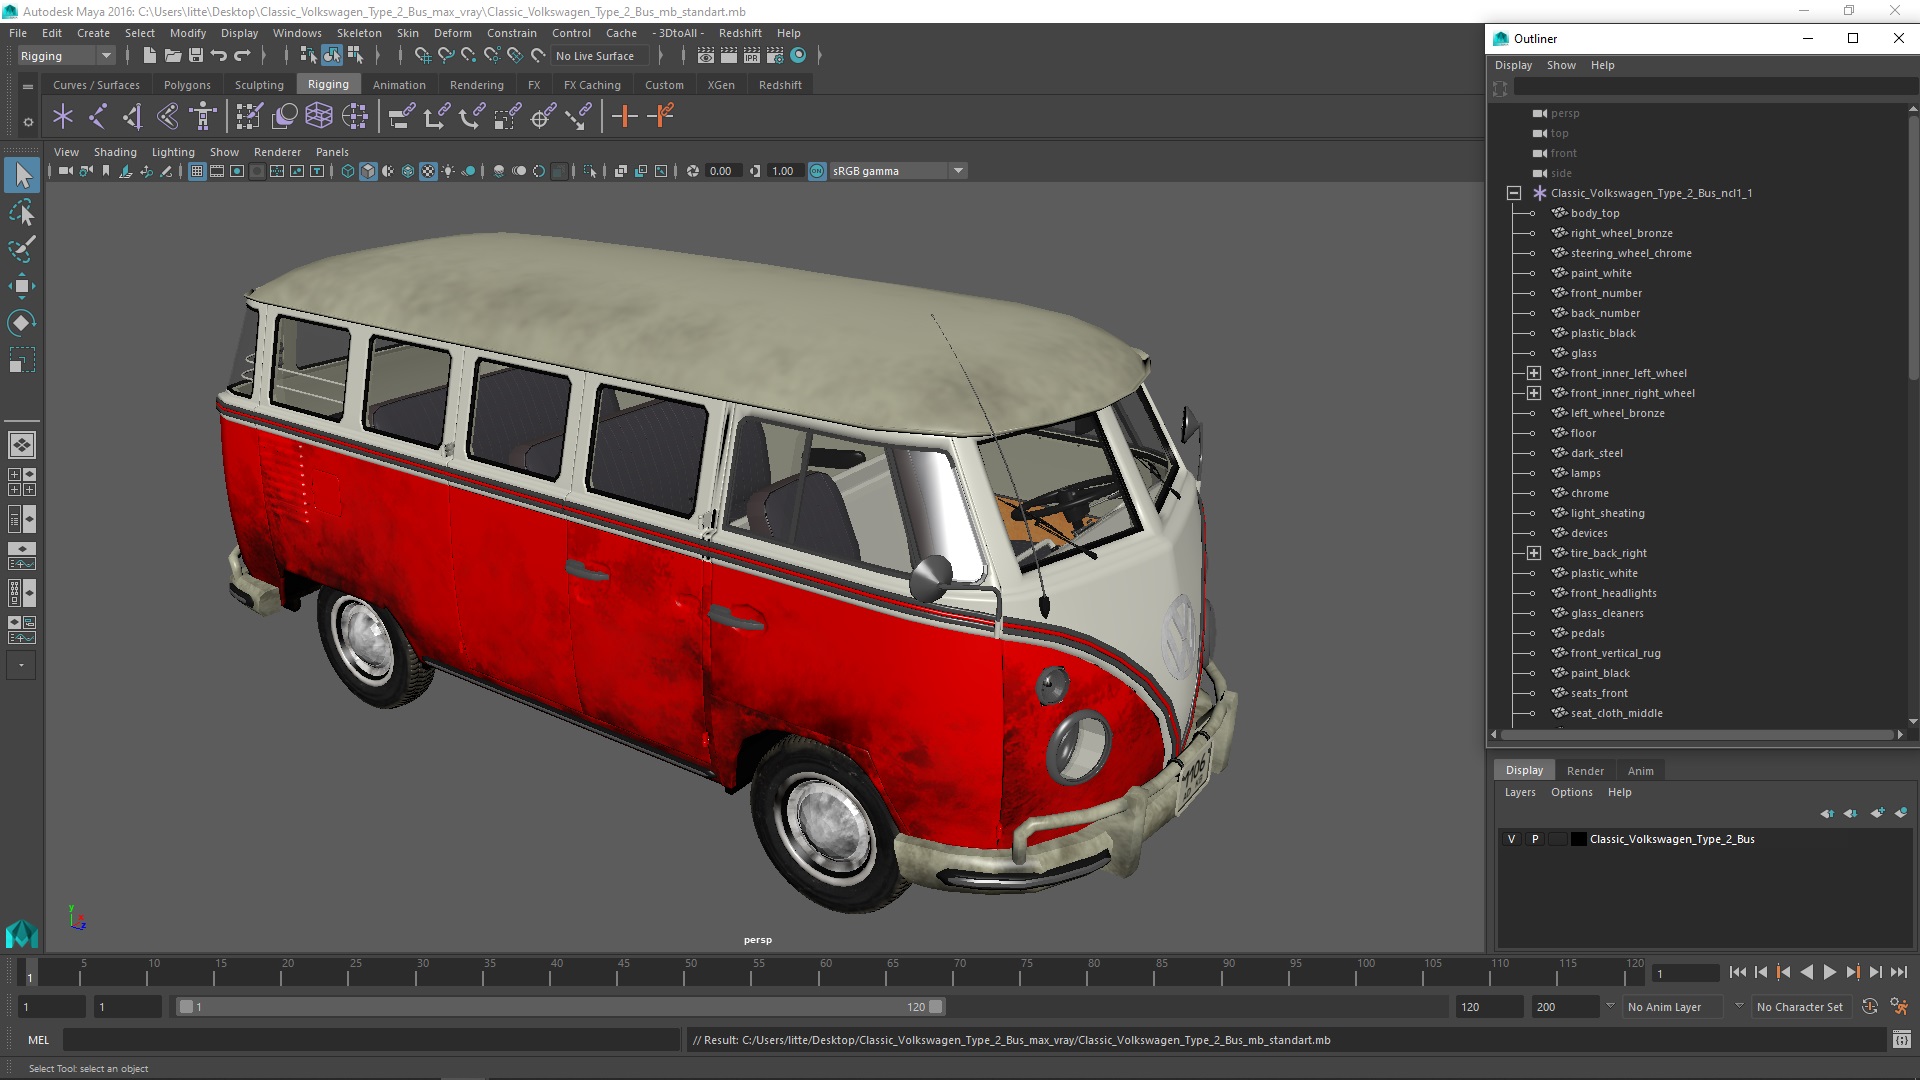1920x1080 pixels.
Task: Click the Undo arrow icon
Action: pyautogui.click(x=219, y=56)
